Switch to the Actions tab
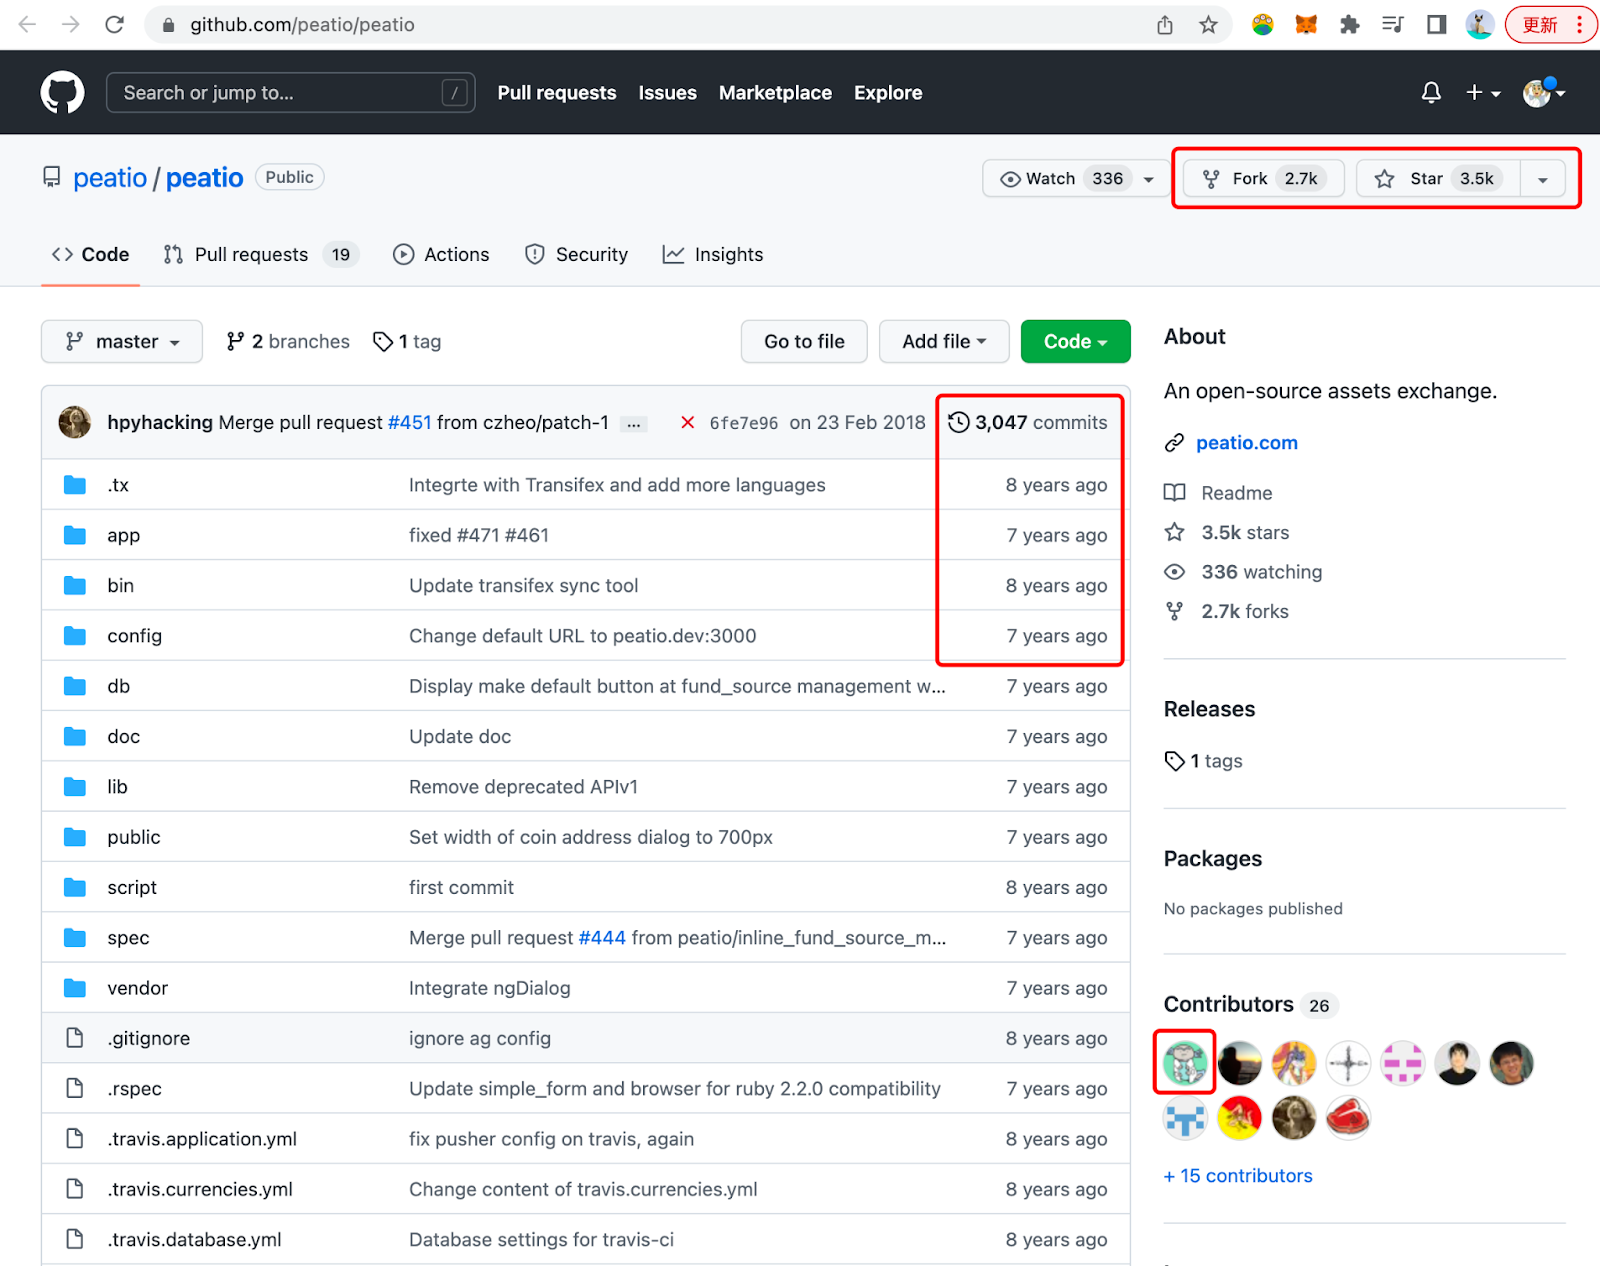The width and height of the screenshot is (1600, 1266). point(441,255)
